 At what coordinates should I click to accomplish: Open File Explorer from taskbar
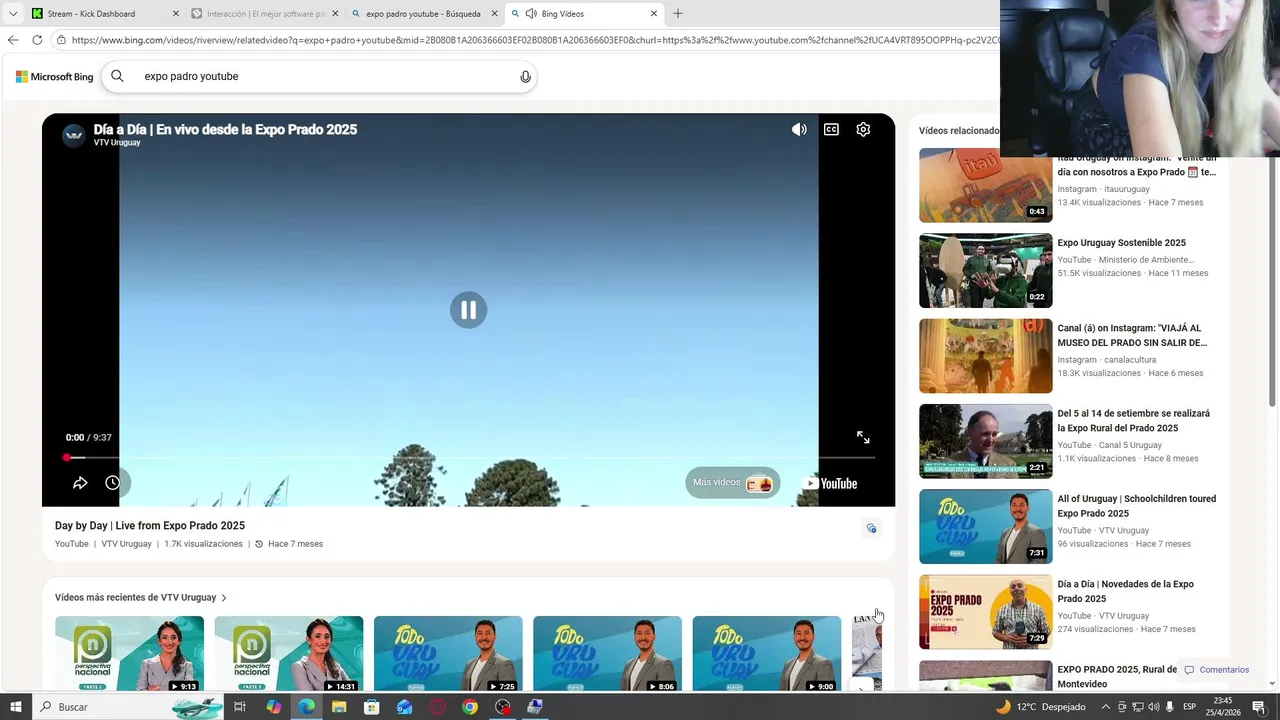(x=339, y=707)
